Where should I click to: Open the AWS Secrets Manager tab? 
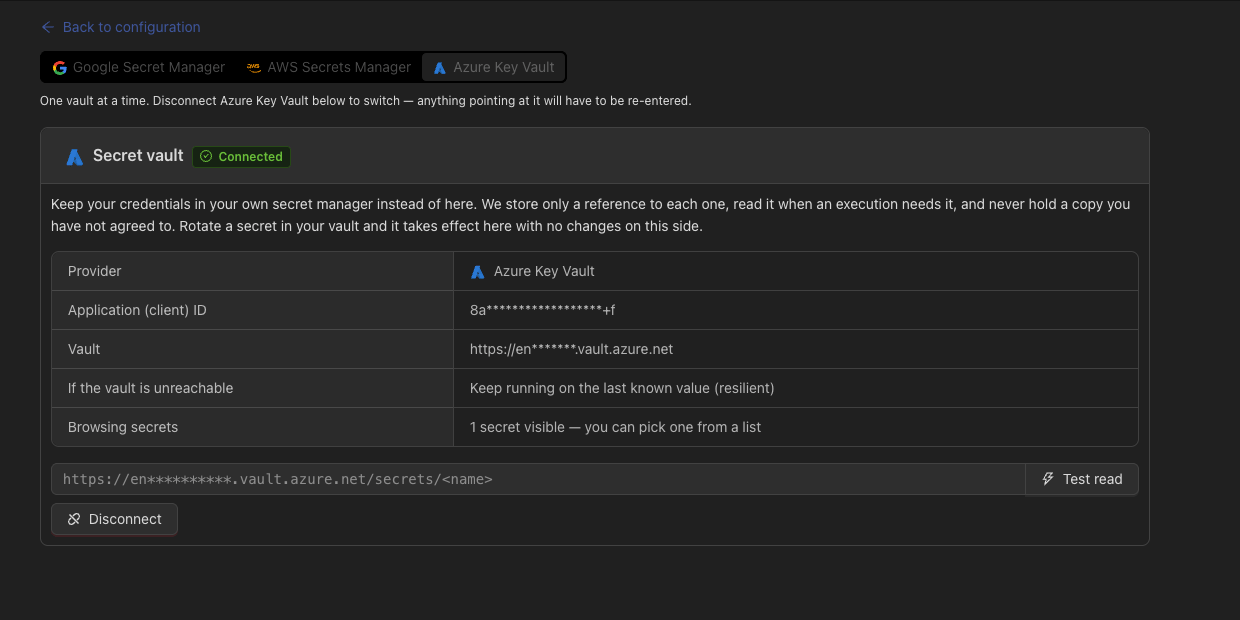click(329, 67)
